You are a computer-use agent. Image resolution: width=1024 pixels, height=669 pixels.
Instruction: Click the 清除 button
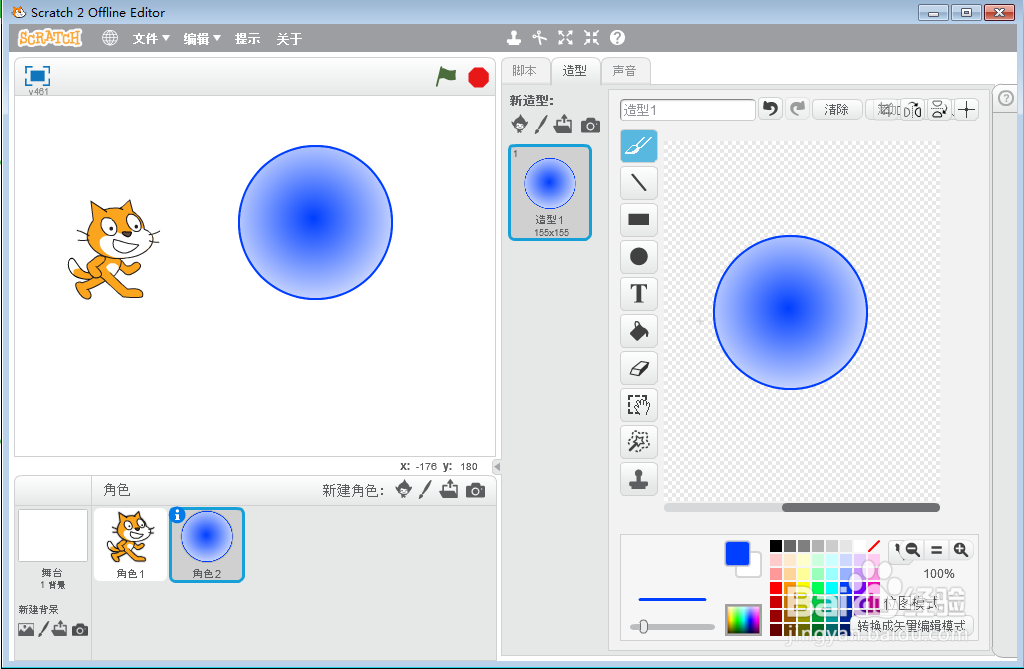[x=837, y=110]
